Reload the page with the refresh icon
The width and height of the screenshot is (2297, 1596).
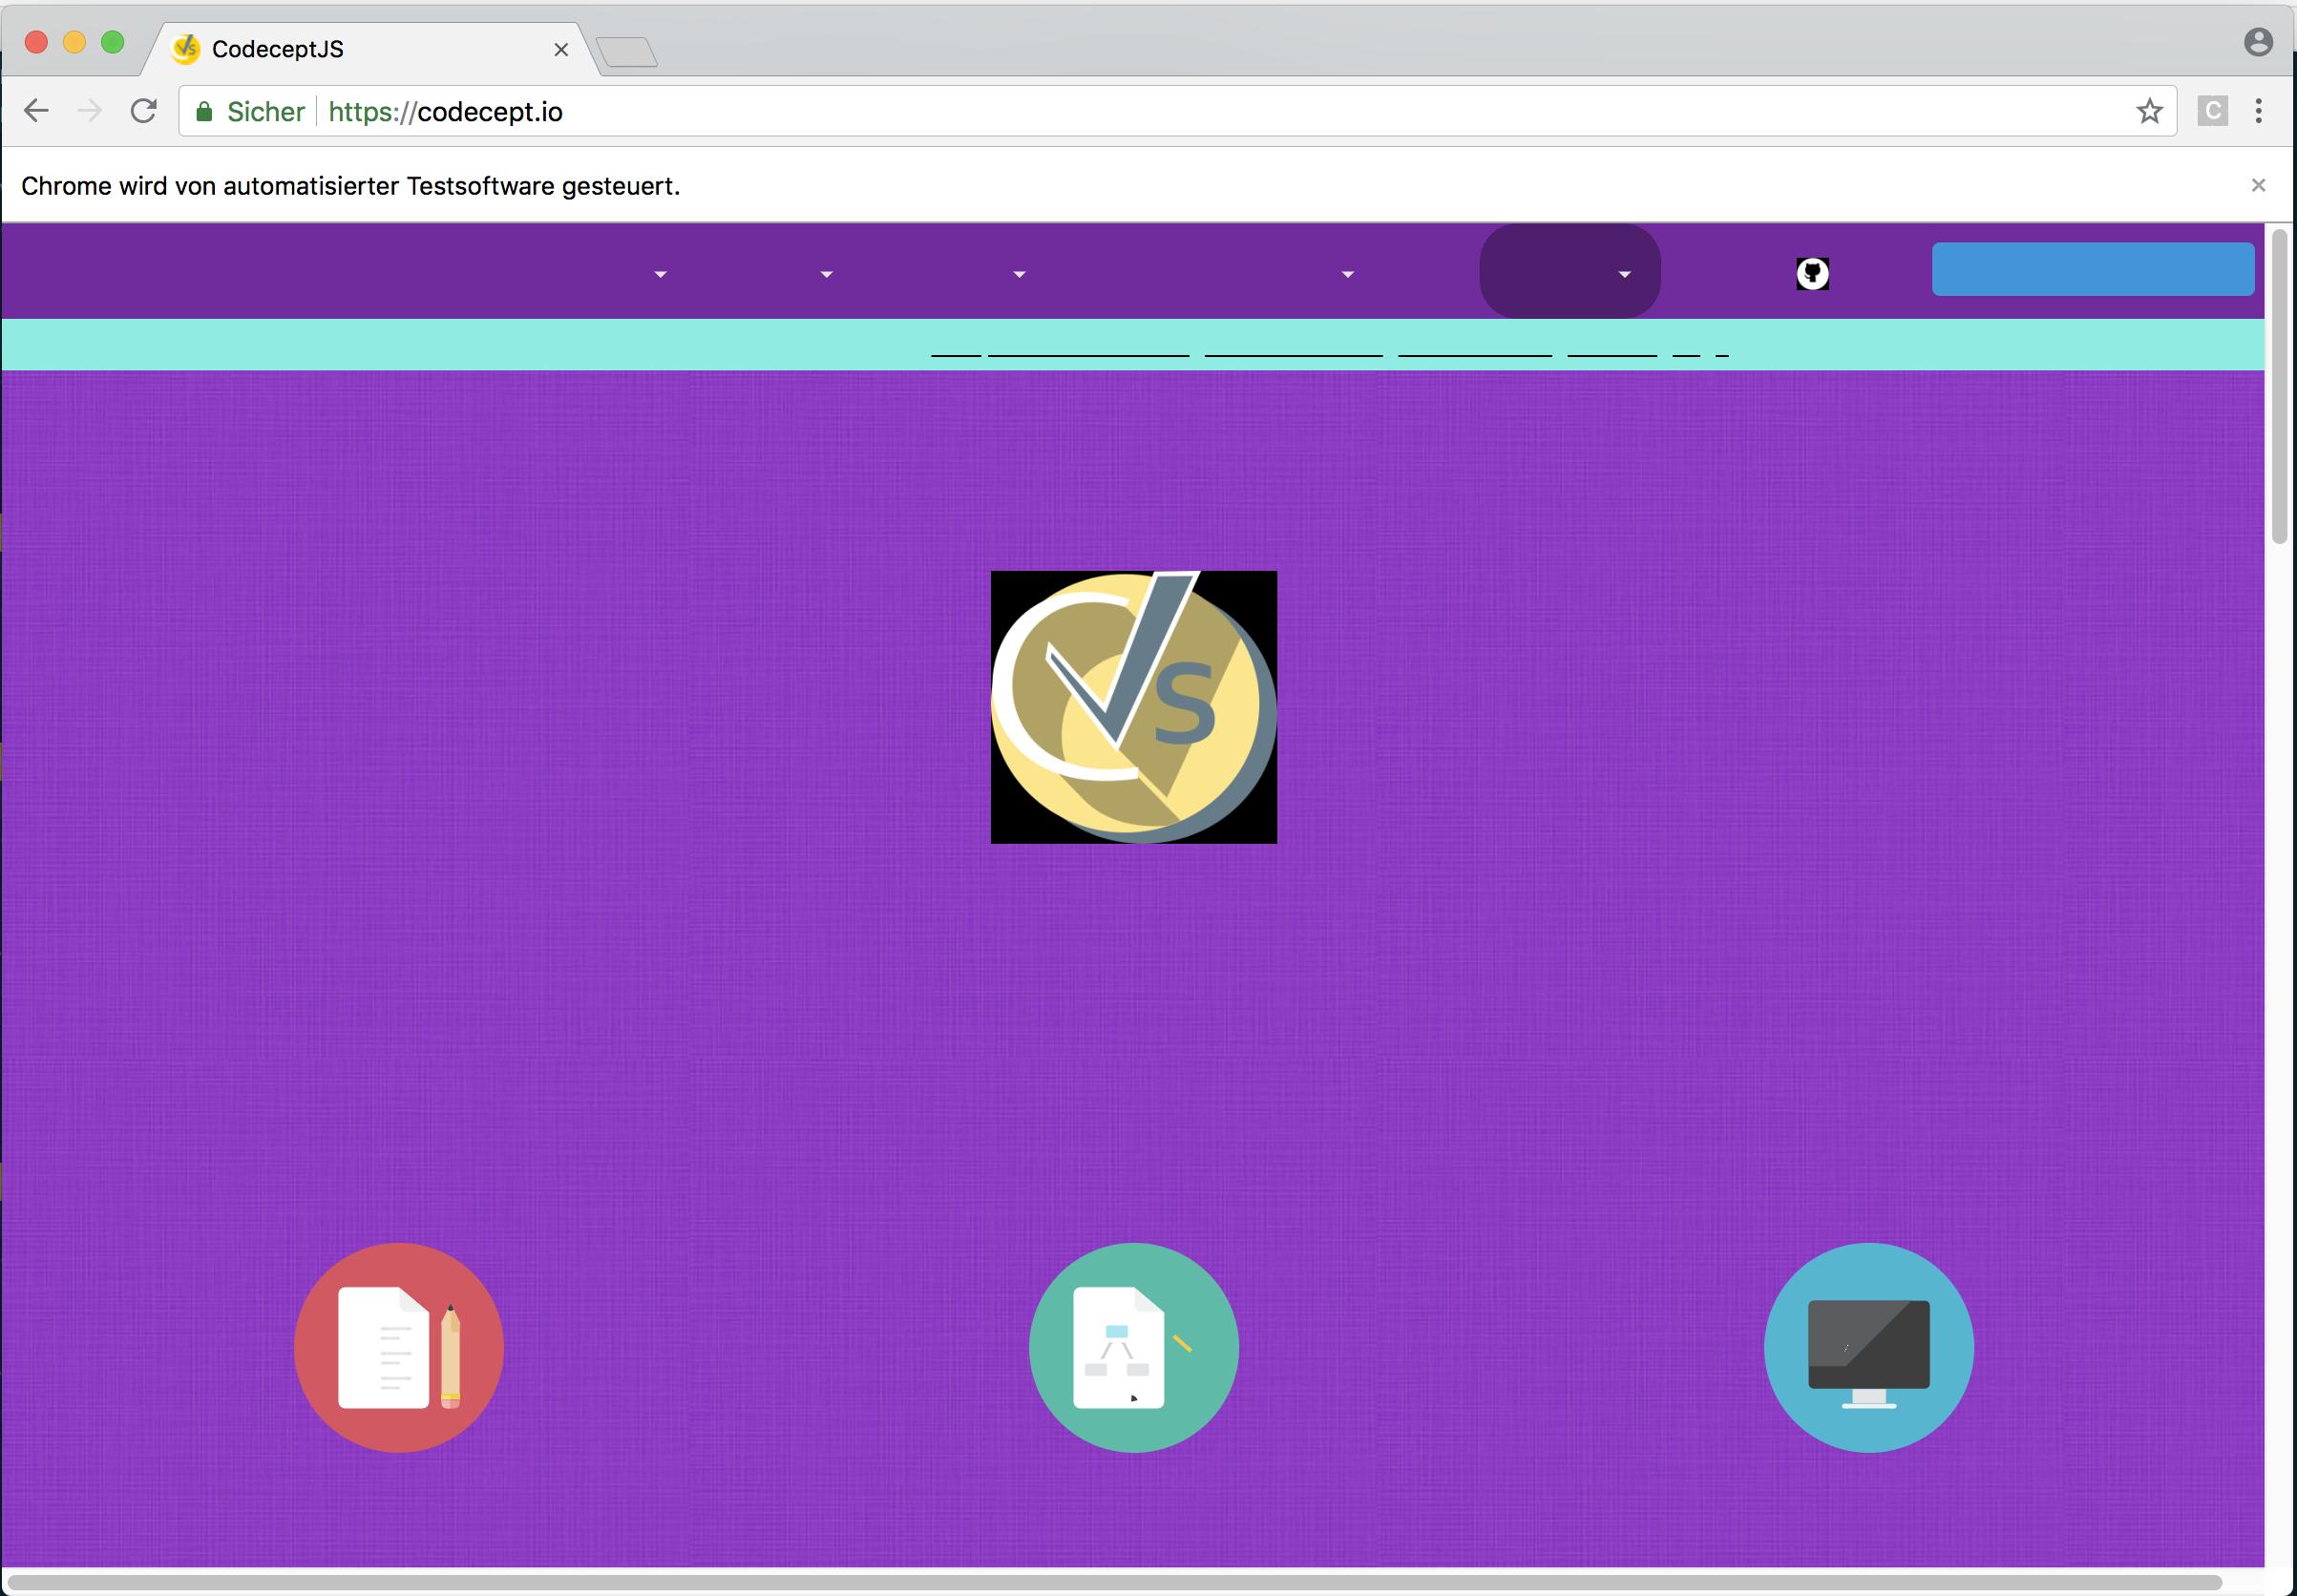[x=144, y=111]
